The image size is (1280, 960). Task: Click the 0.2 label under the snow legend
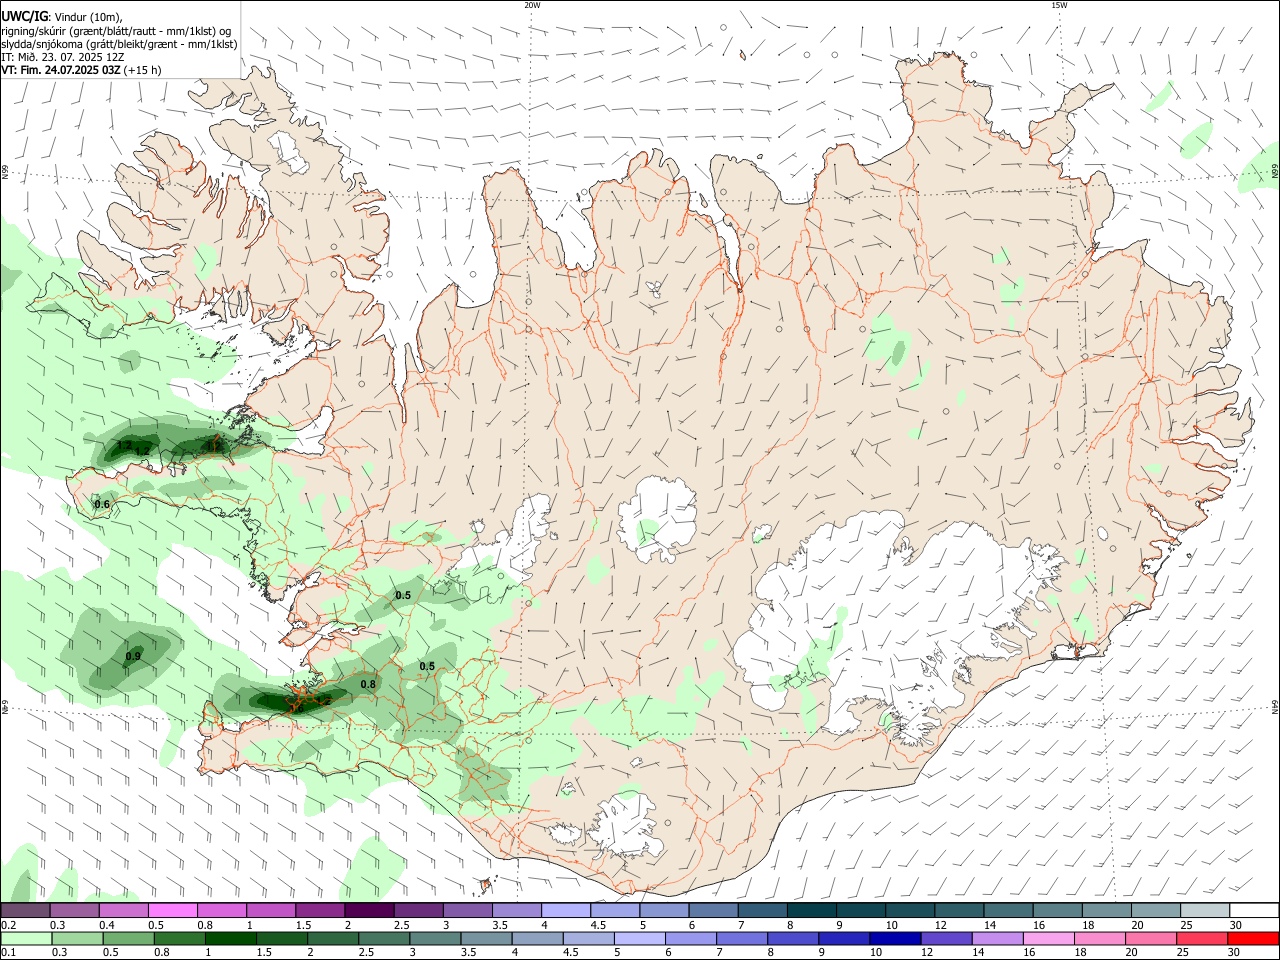point(8,925)
